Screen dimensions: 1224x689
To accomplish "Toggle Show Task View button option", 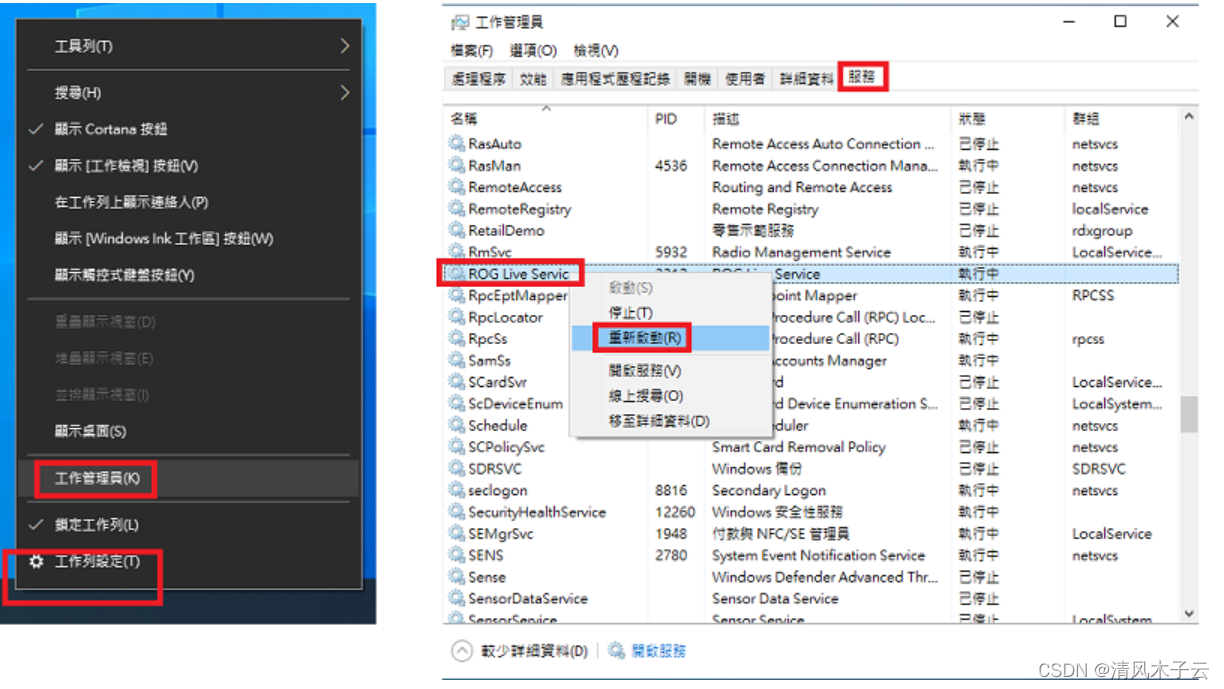I will pos(126,166).
